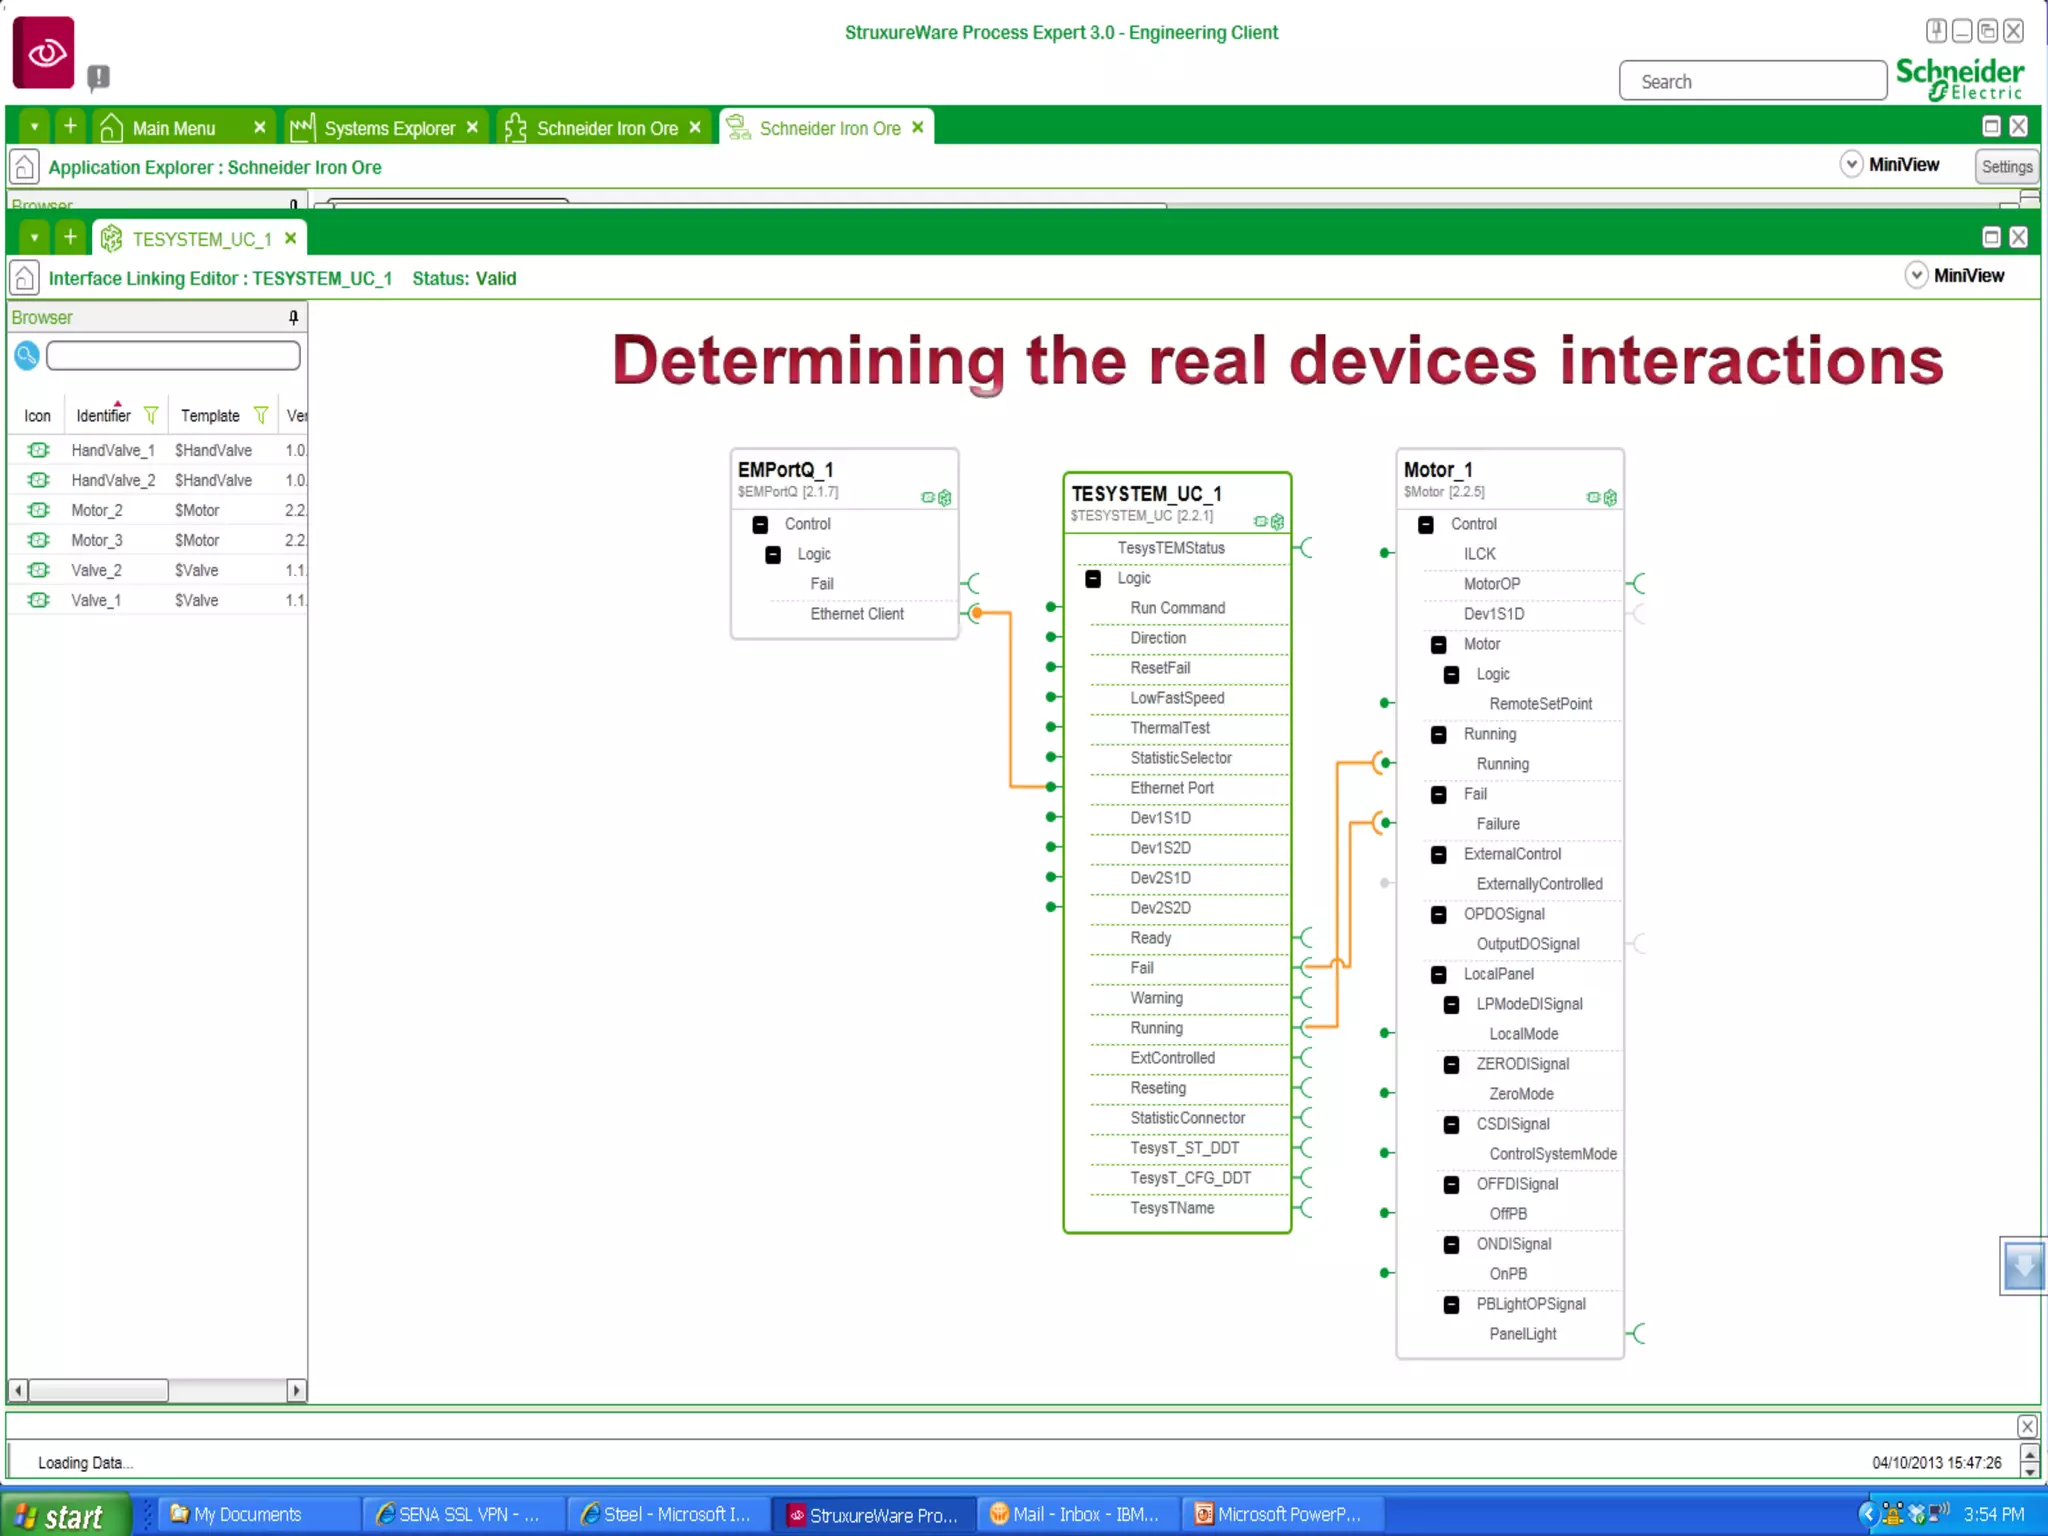Click the Settings button
The height and width of the screenshot is (1536, 2048).
(x=2006, y=167)
